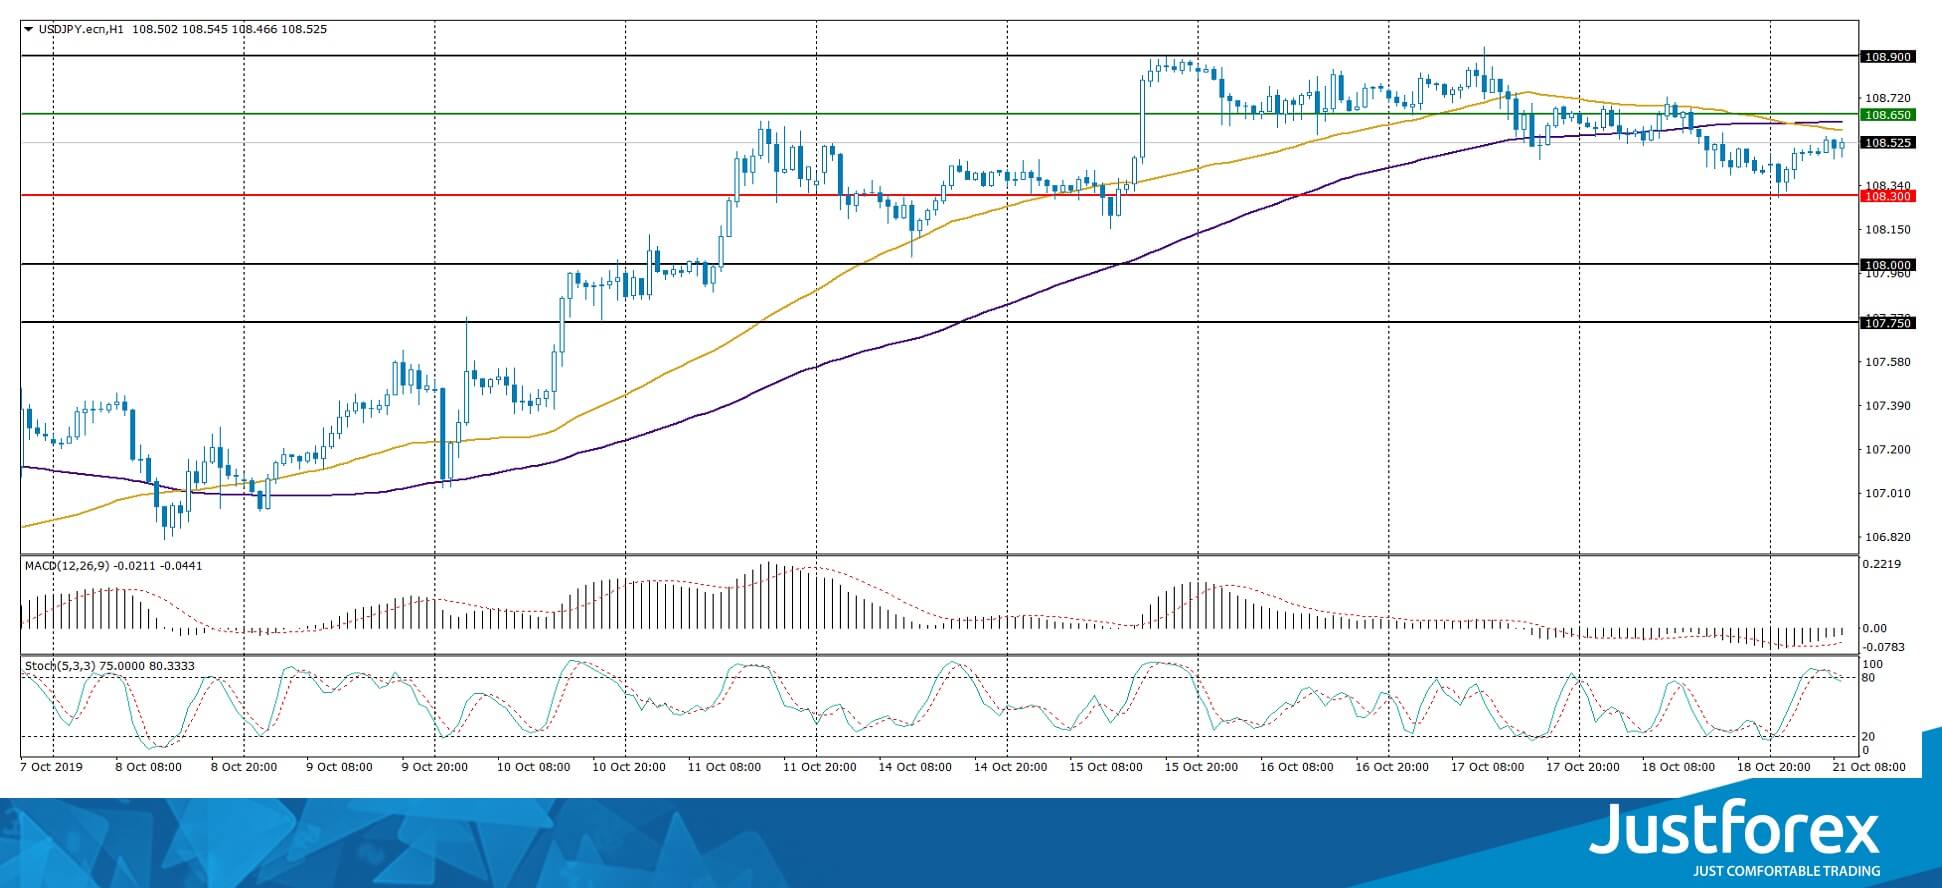Click the MACD scale value -0.0783
The image size is (1942, 888).
coord(1885,647)
